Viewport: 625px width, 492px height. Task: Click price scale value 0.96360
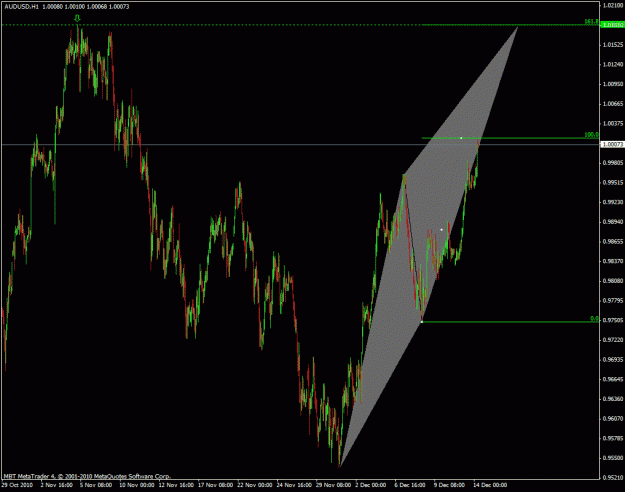click(613, 399)
